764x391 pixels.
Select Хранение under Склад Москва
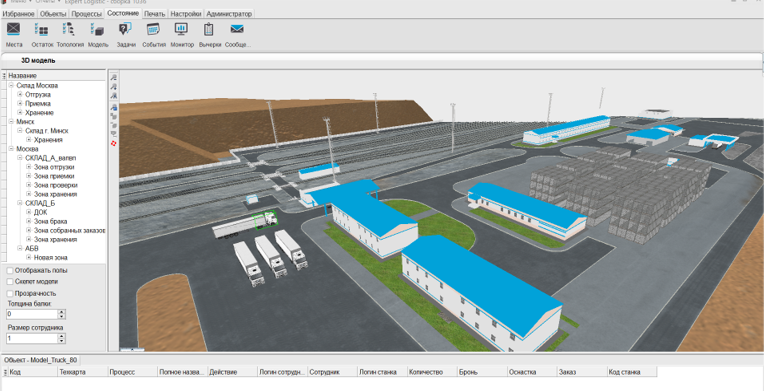pyautogui.click(x=39, y=113)
